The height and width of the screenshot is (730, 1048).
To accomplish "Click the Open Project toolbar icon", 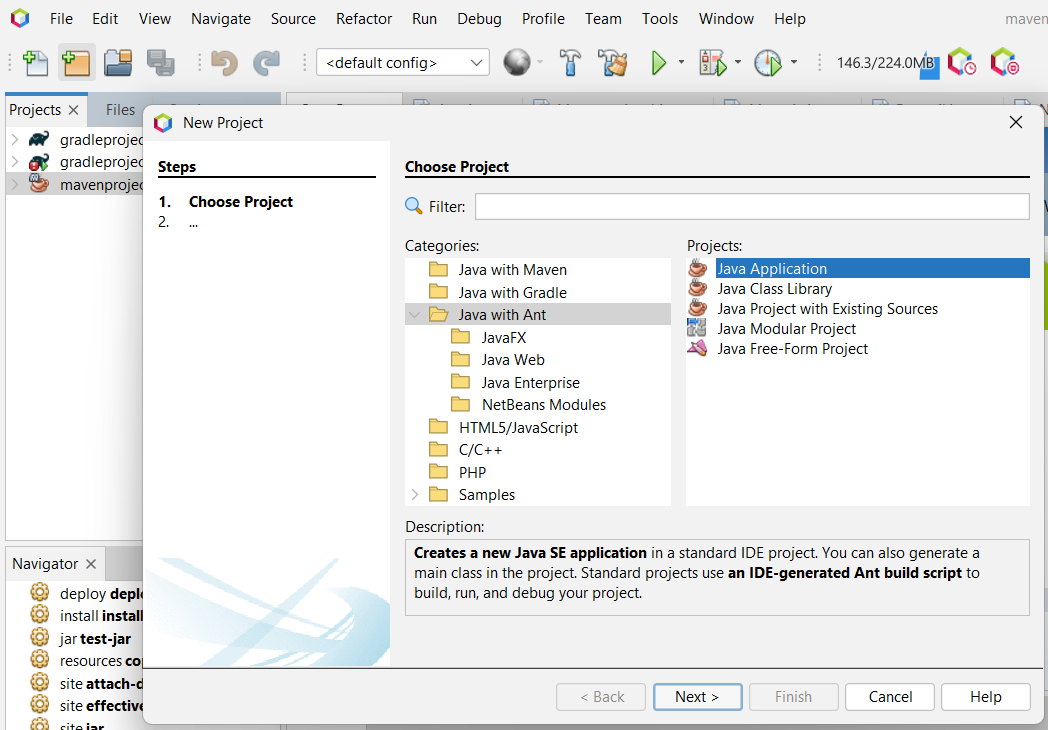I will [118, 63].
